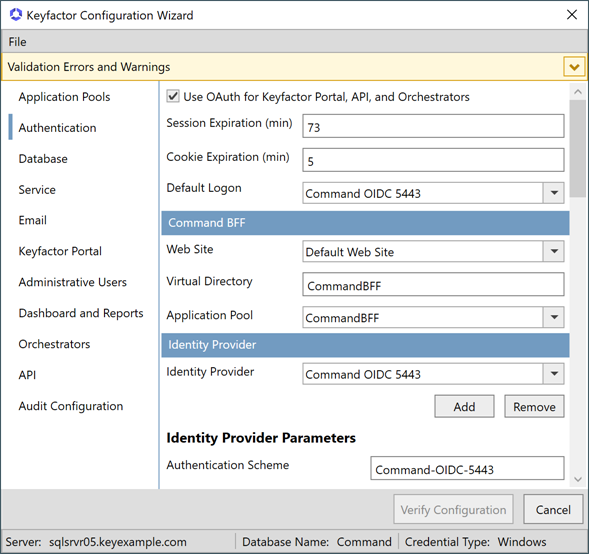589x554 pixels.
Task: Switch to the Email section
Action: pos(33,220)
